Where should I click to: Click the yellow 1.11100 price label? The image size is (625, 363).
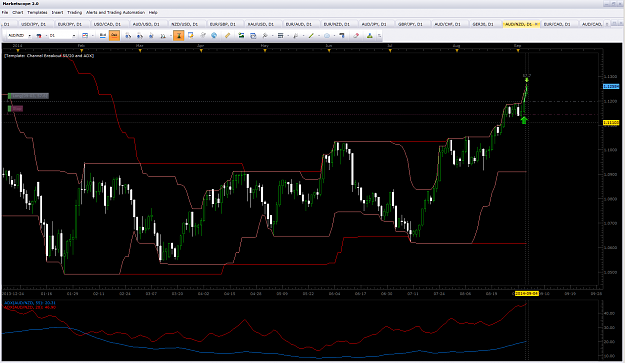(x=611, y=123)
